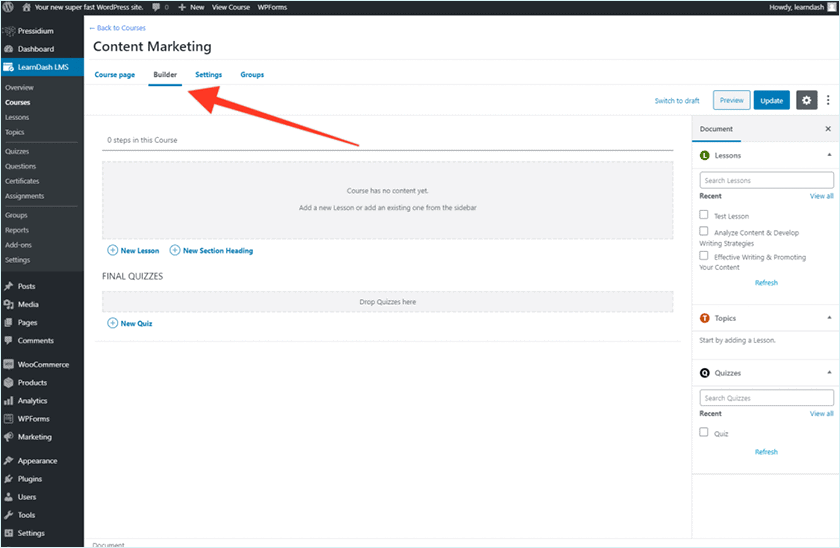840x548 pixels.
Task: Switch to the Settings tab
Action: [x=208, y=75]
